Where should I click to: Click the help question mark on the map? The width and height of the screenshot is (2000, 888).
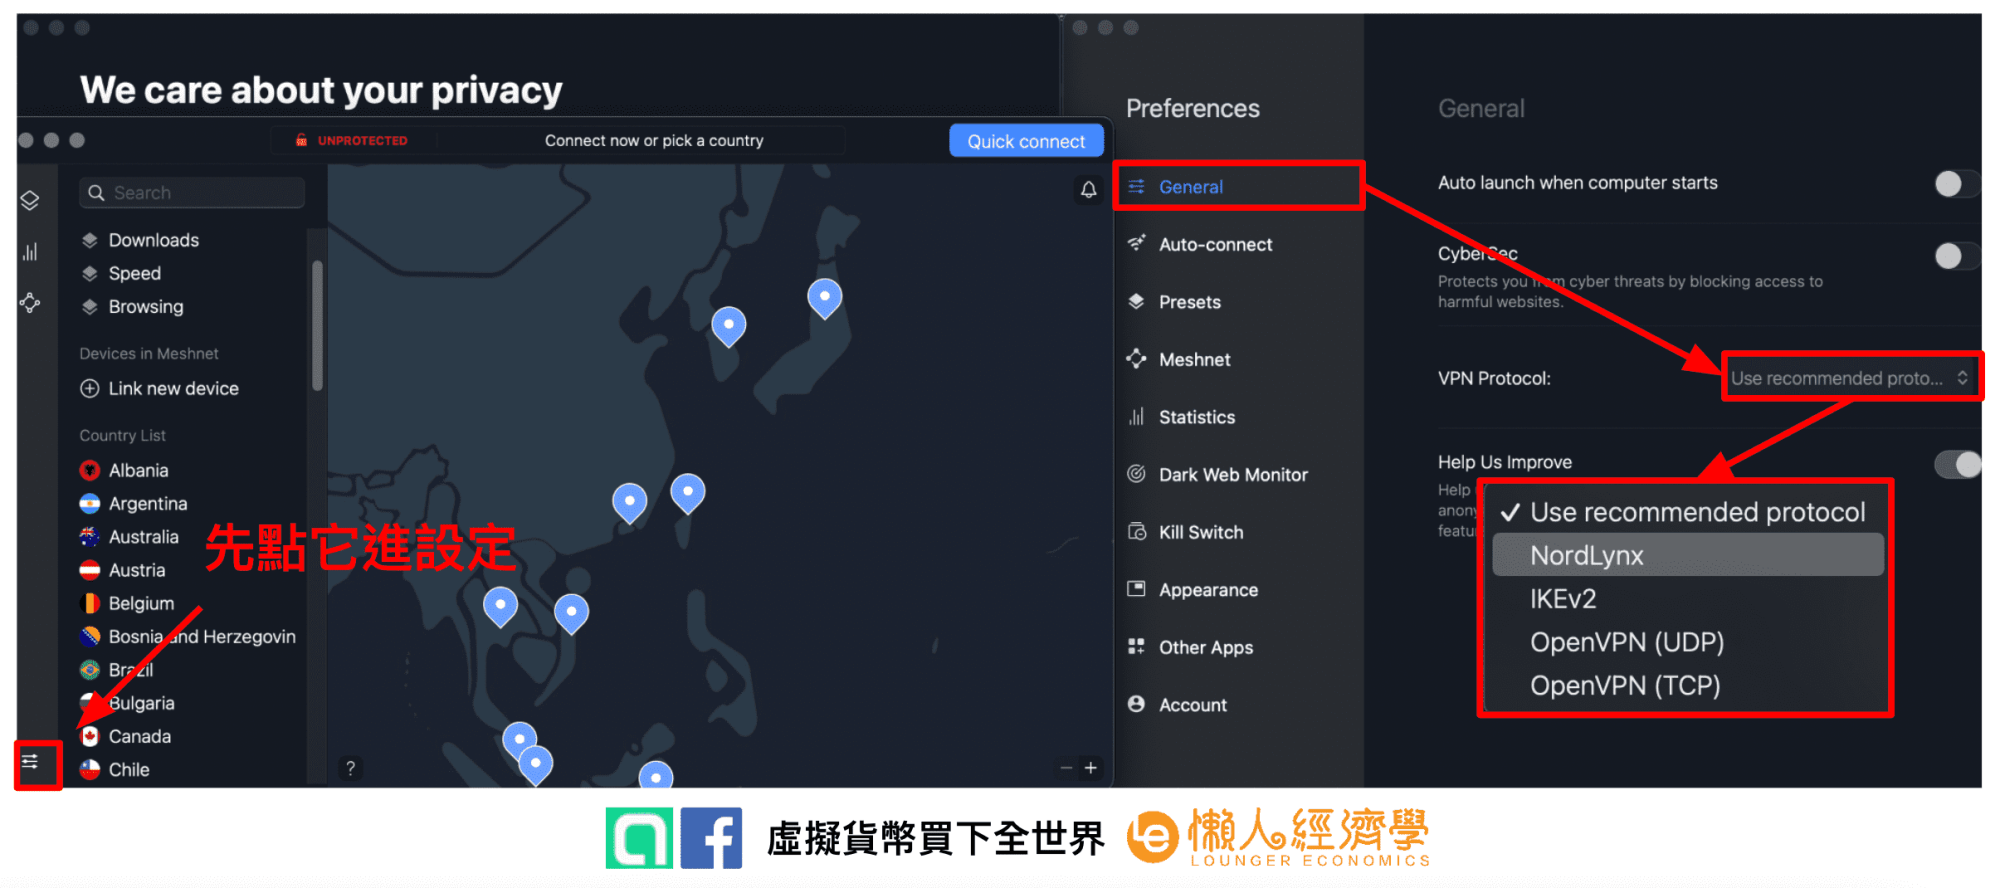point(350,768)
